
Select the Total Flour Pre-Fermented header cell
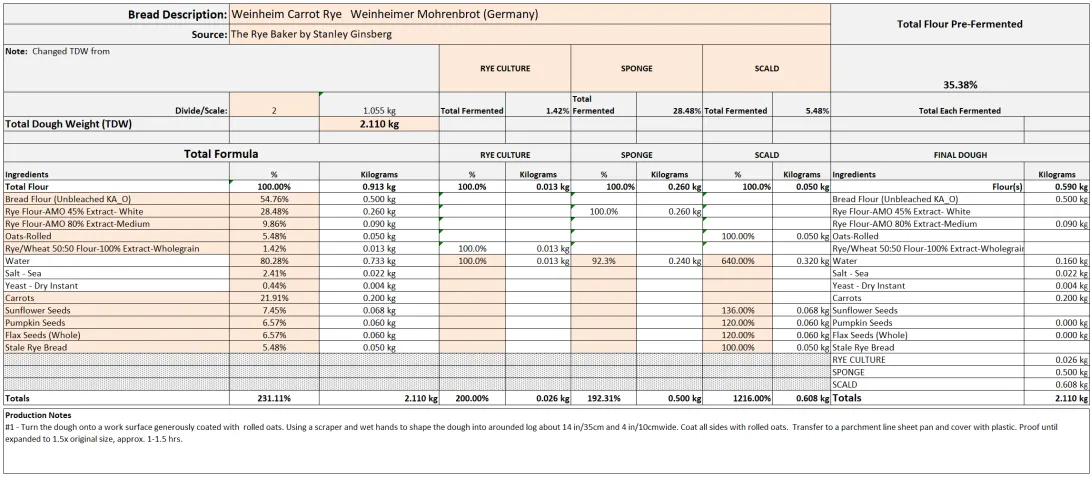(960, 24)
